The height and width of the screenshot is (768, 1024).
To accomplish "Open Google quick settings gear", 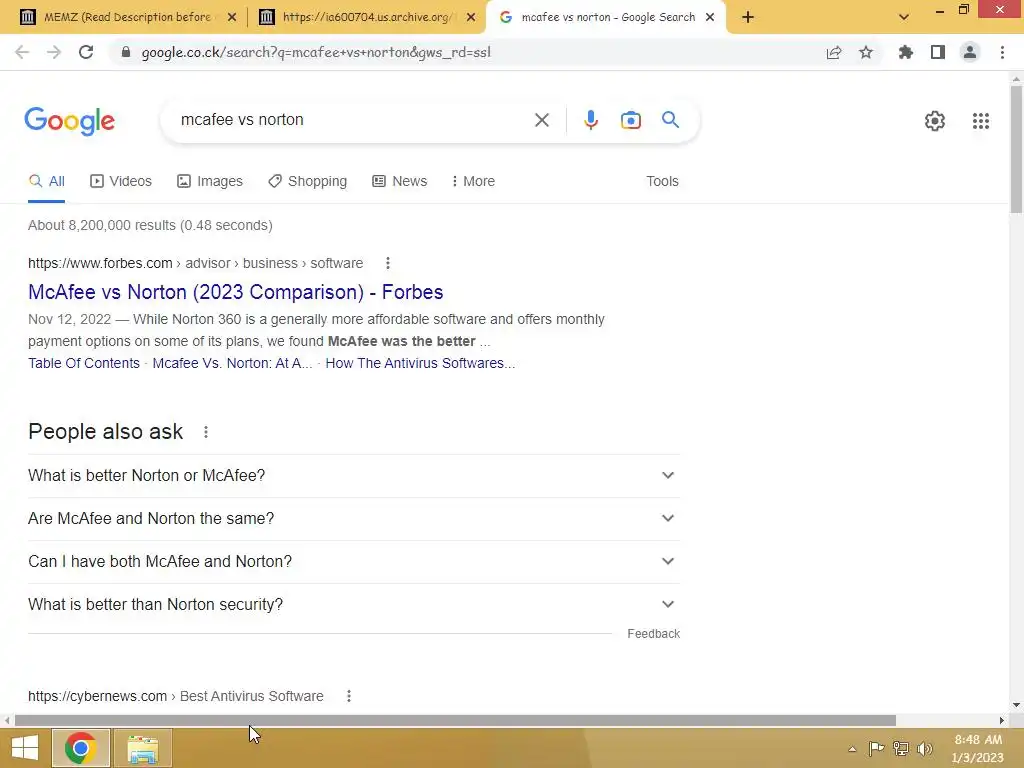I will (935, 121).
